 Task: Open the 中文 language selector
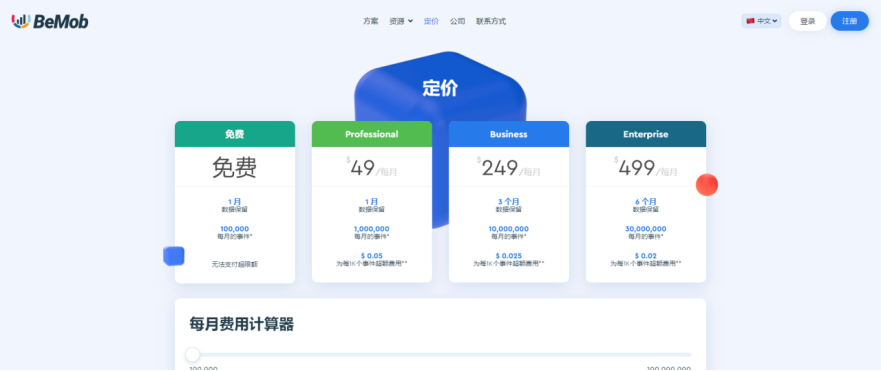761,21
